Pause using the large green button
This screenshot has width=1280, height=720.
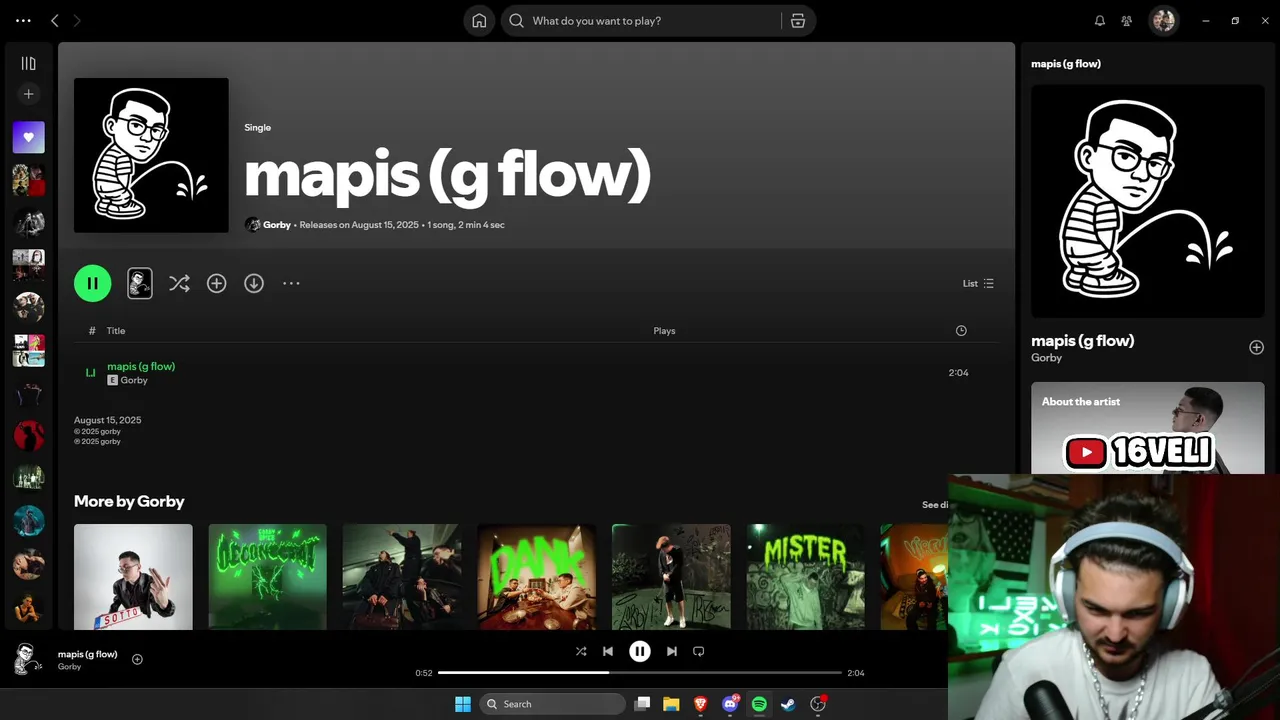92,283
